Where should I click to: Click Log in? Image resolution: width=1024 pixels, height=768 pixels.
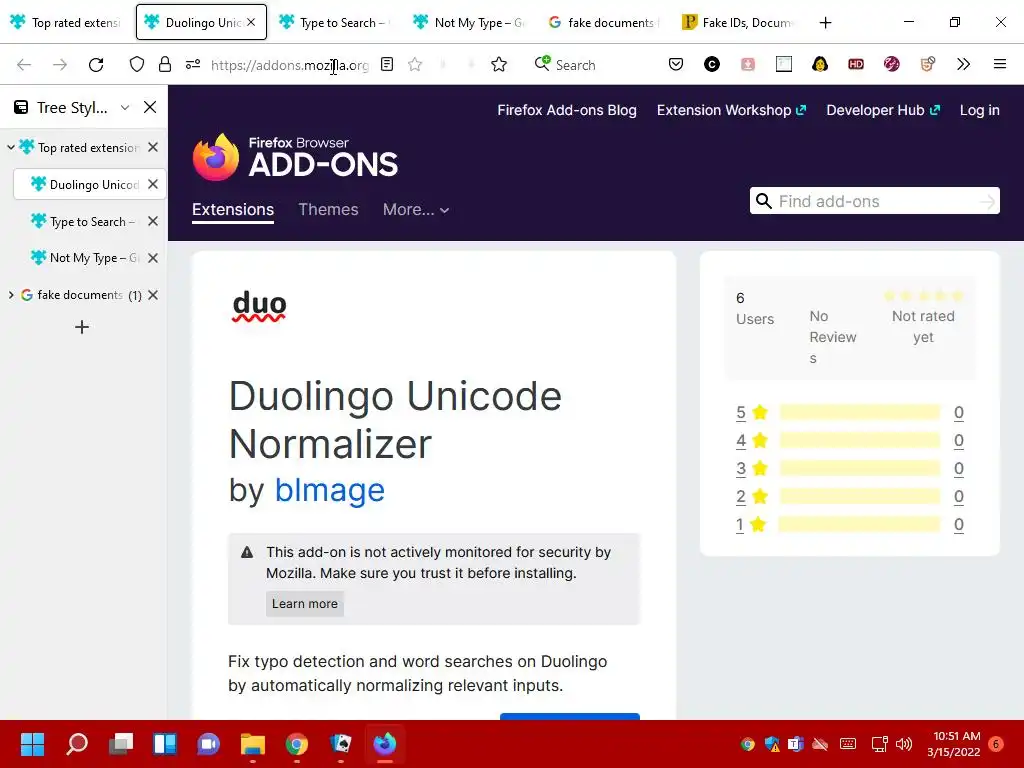980,110
